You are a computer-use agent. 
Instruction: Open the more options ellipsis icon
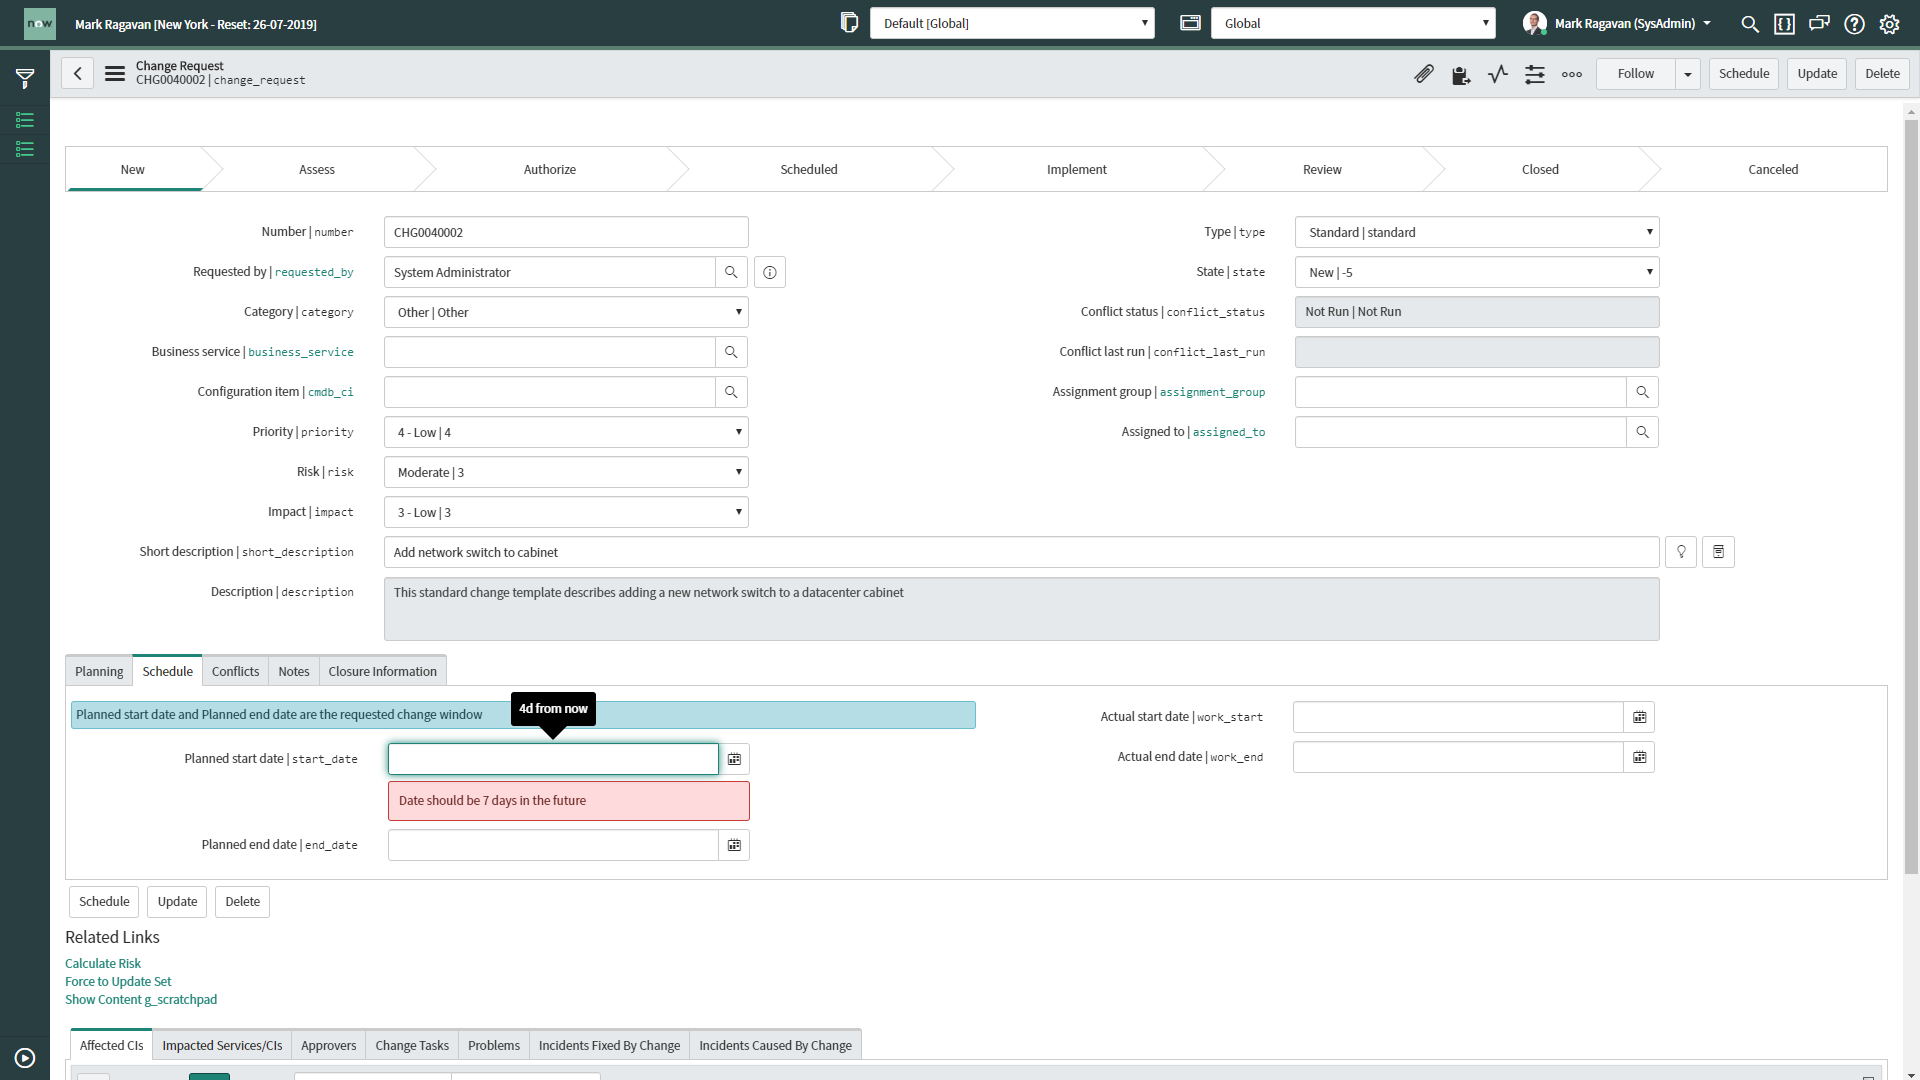[1571, 74]
